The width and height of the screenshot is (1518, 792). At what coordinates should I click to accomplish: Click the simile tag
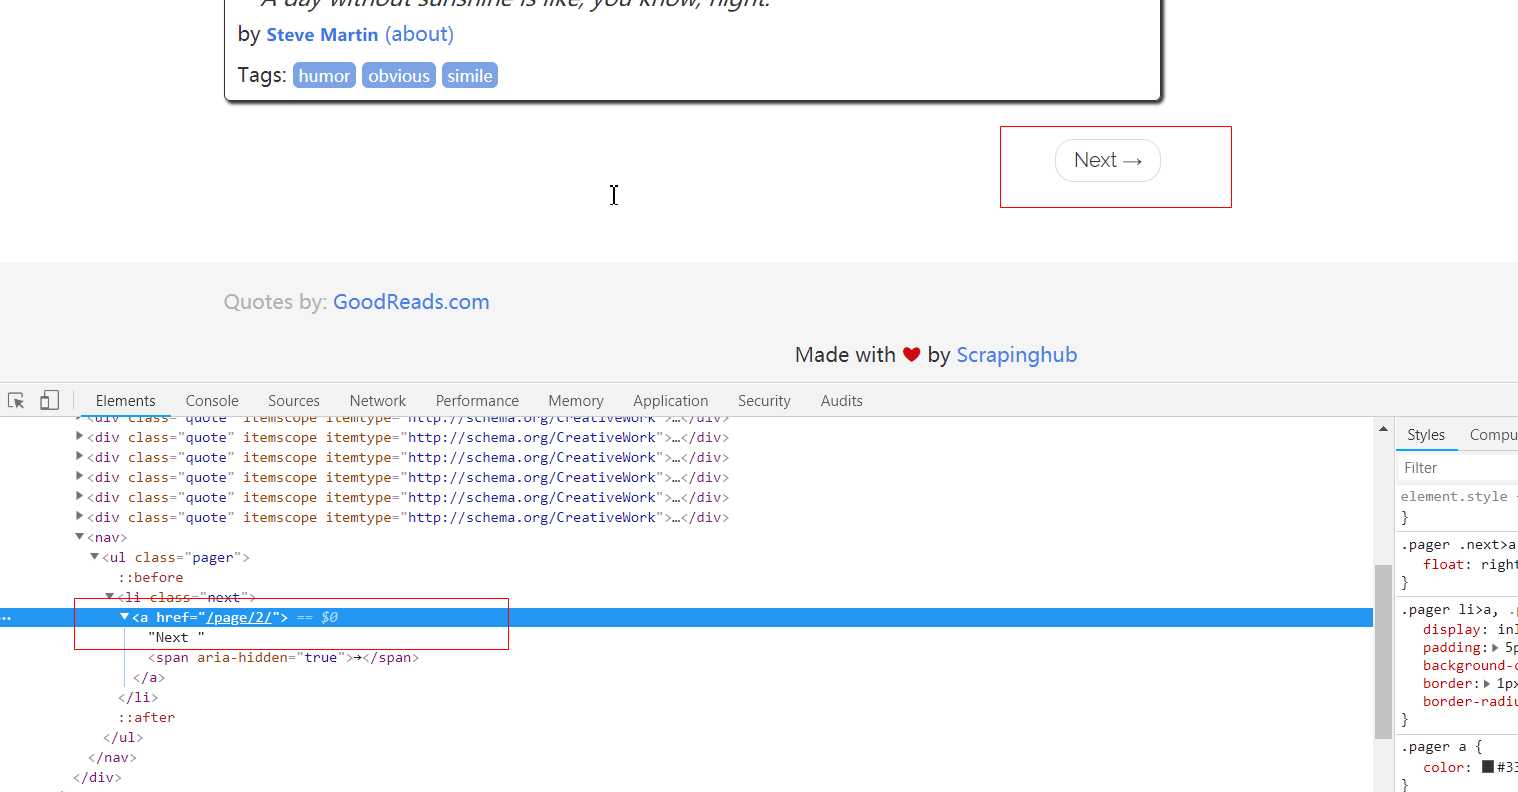[470, 76]
